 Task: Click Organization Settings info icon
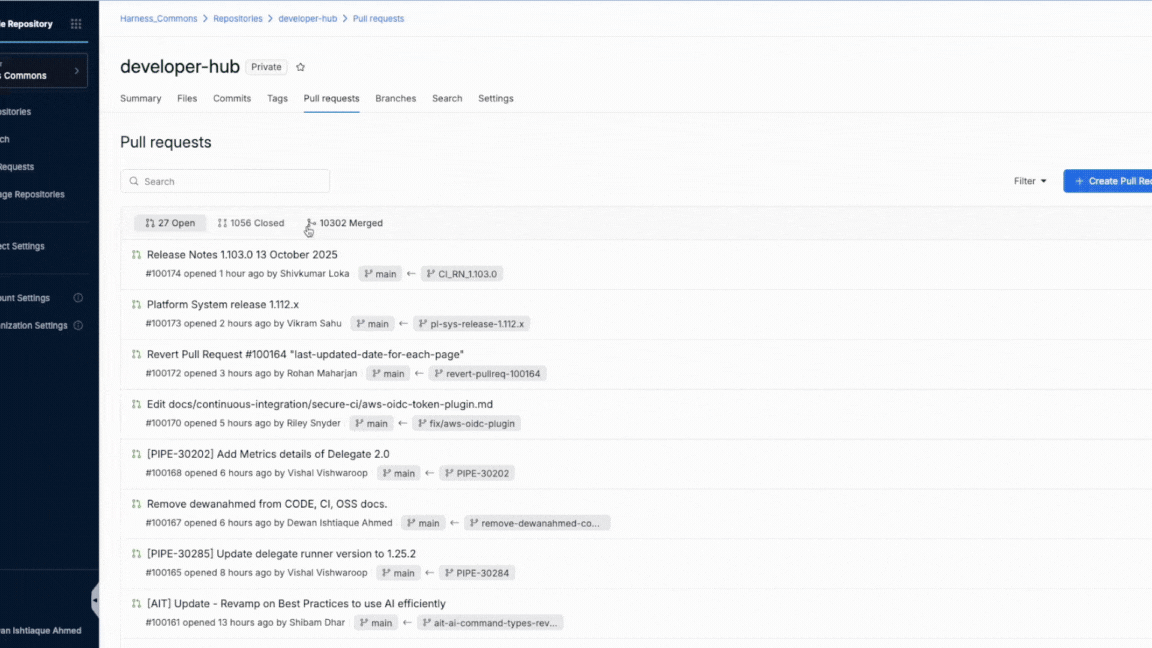pos(78,325)
